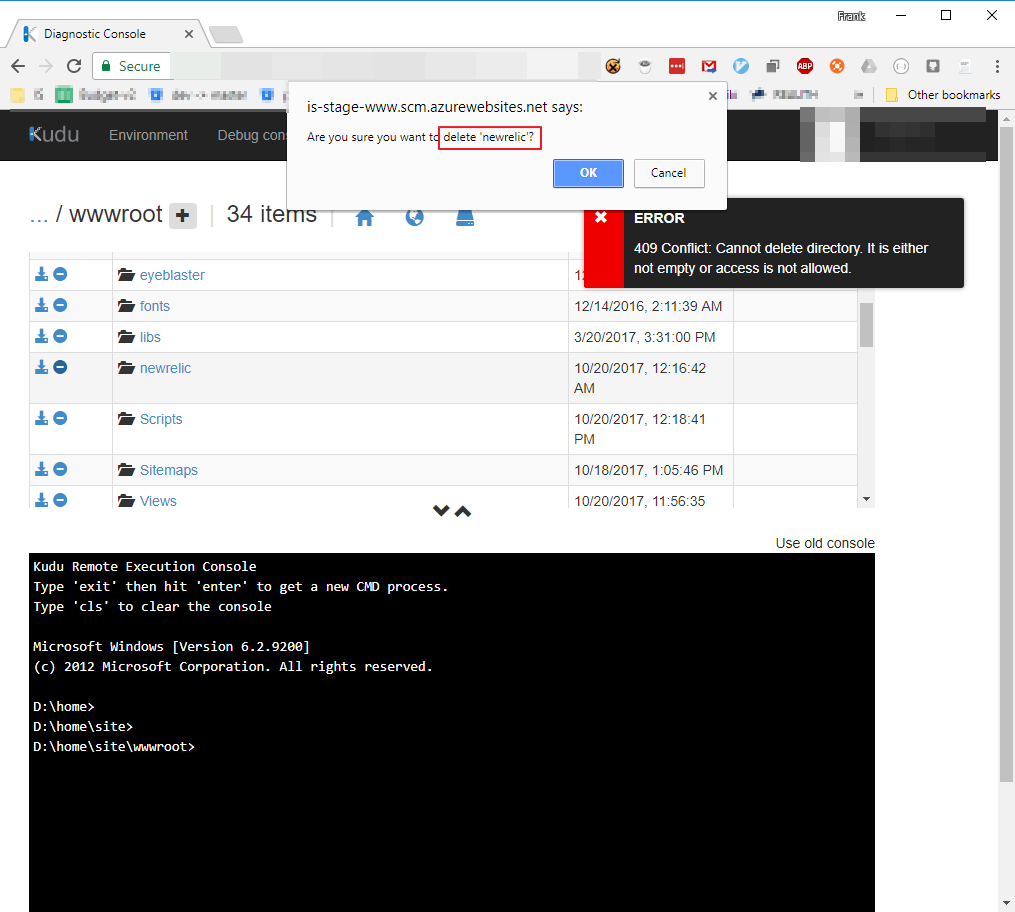This screenshot has width=1015, height=912.
Task: Open the Environment menu
Action: [148, 135]
